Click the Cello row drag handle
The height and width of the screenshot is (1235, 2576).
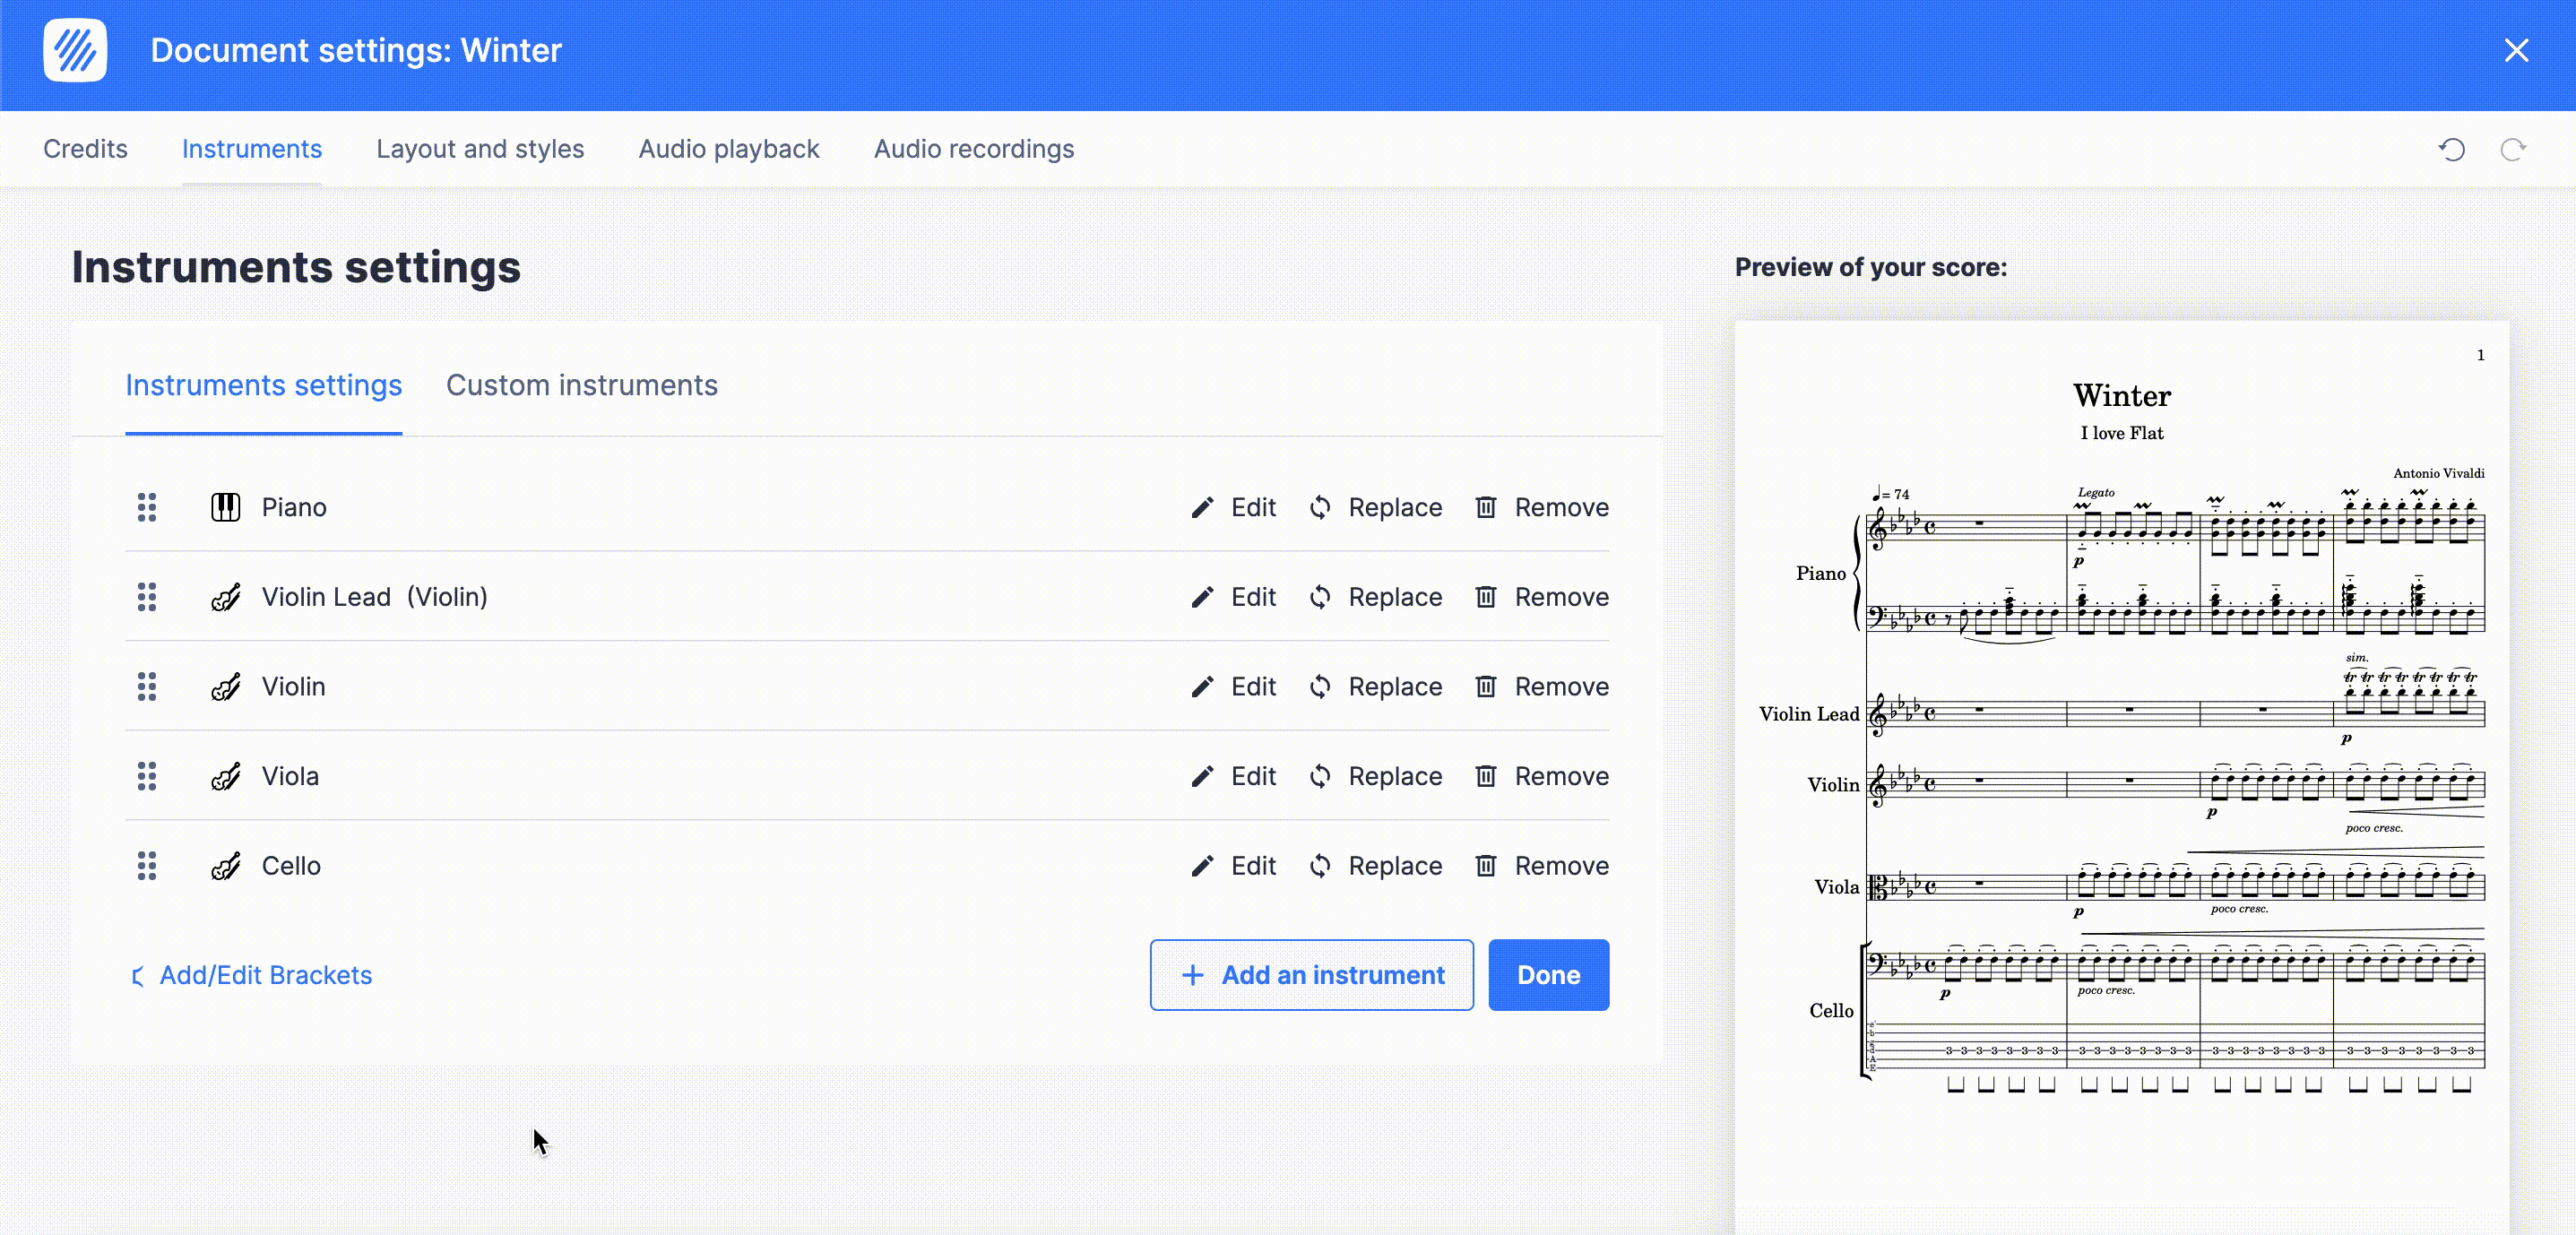pyautogui.click(x=147, y=866)
